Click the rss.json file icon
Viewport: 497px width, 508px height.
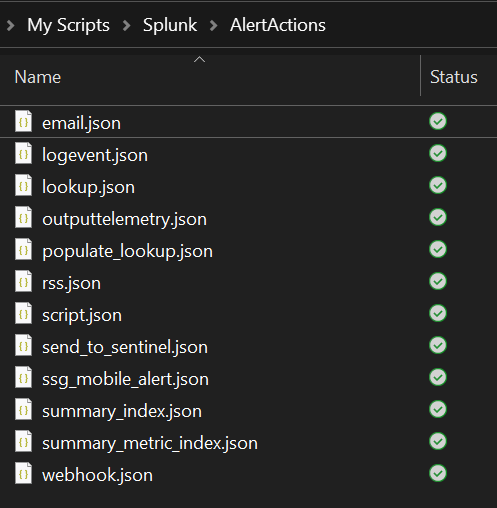pos(23,281)
